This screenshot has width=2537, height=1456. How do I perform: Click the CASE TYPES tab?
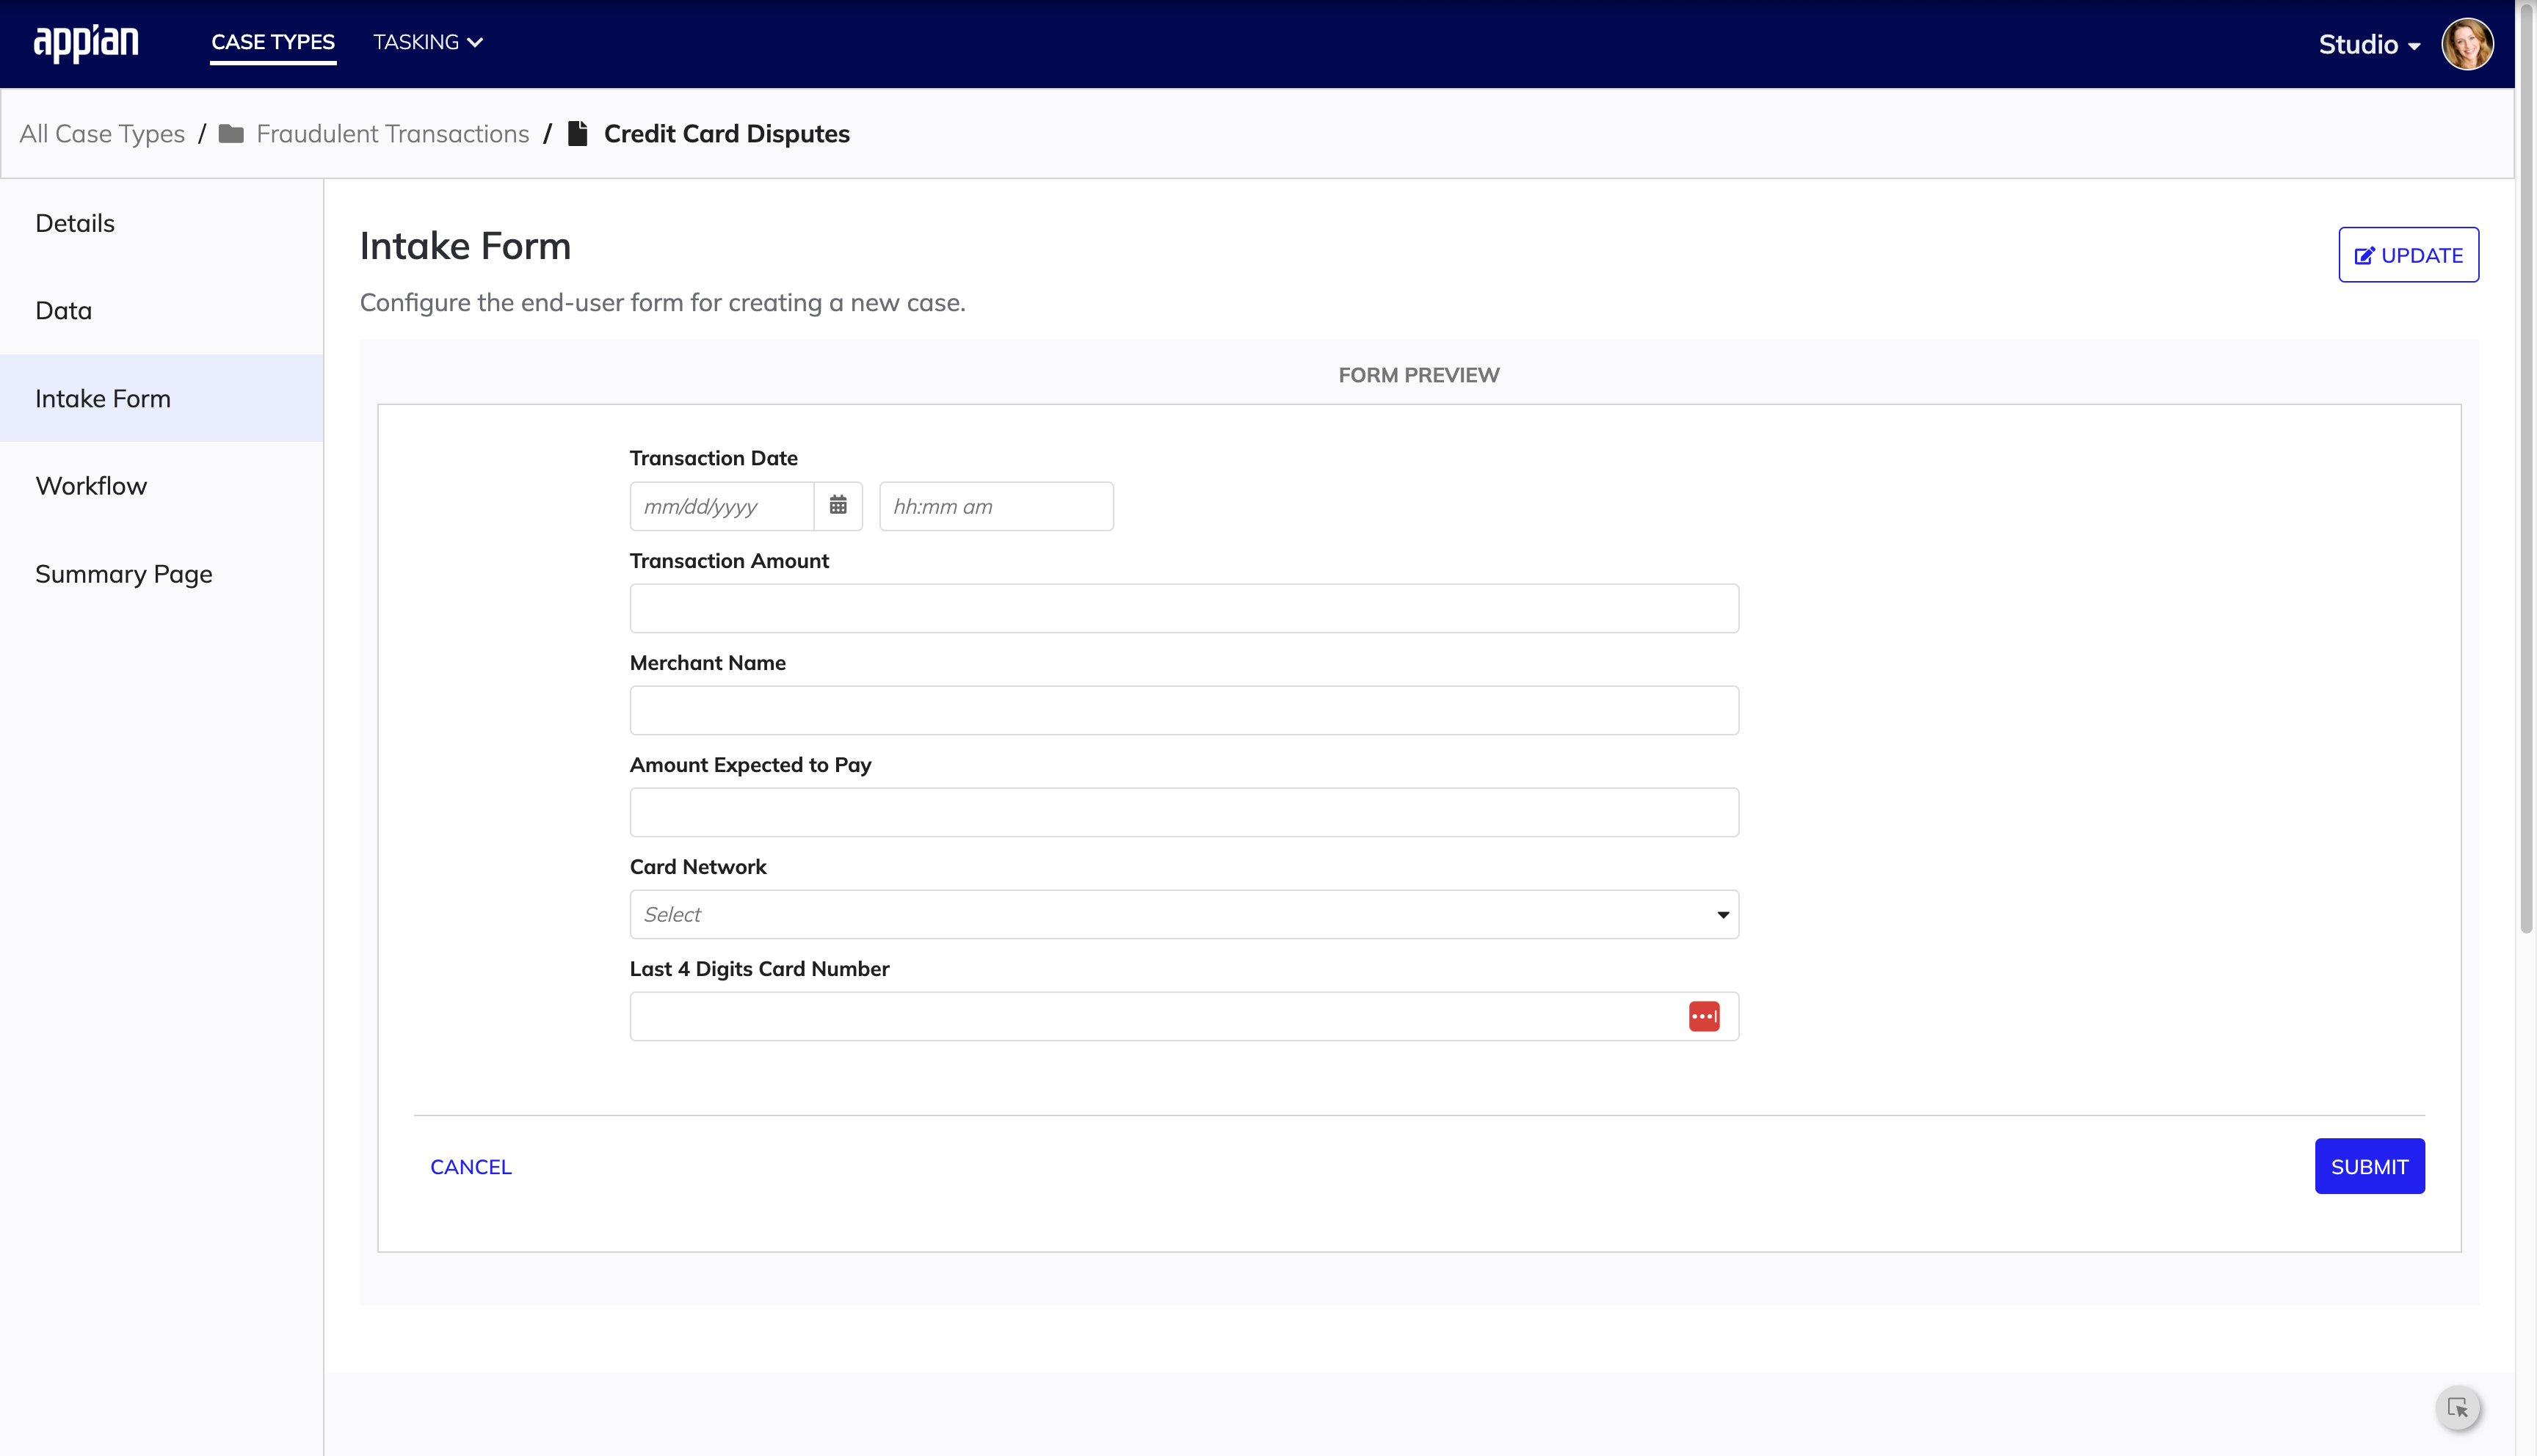(x=272, y=42)
